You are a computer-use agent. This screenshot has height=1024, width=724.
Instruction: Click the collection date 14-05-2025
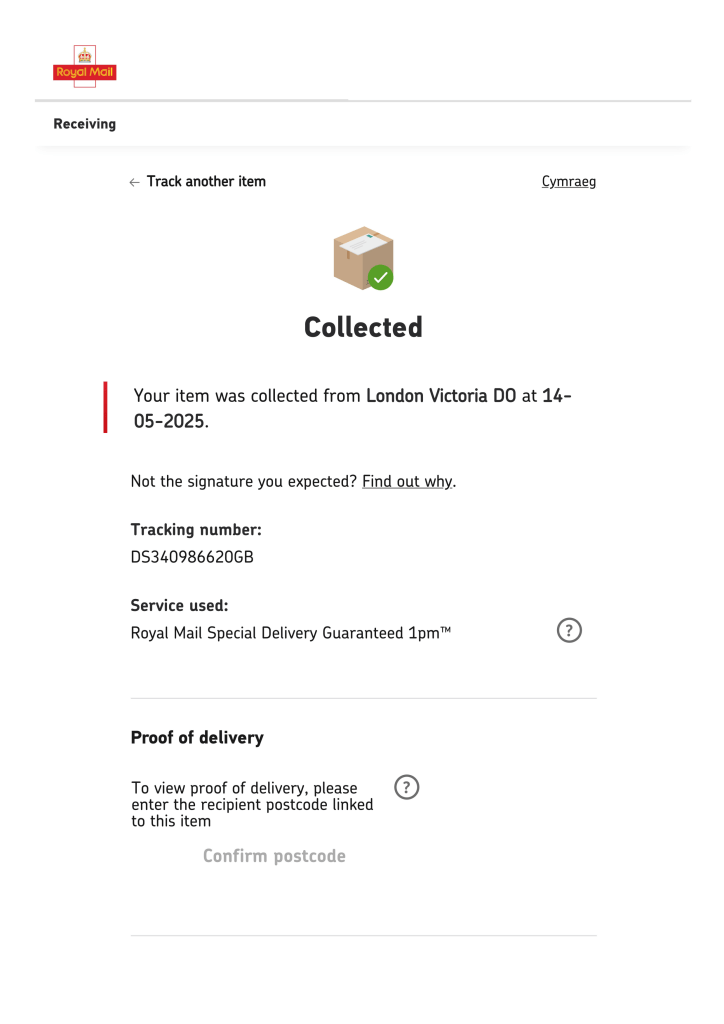(x=170, y=421)
